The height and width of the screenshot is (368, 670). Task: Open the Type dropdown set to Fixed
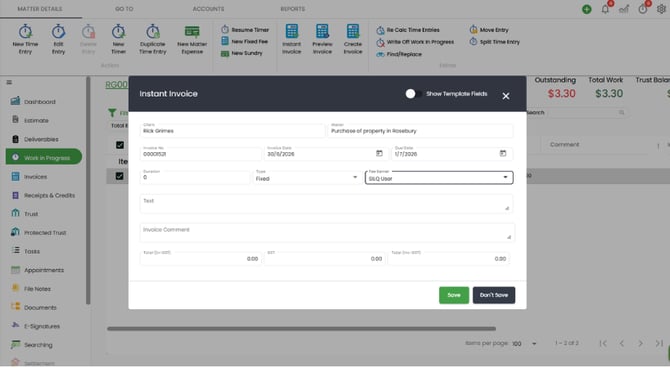(x=306, y=177)
